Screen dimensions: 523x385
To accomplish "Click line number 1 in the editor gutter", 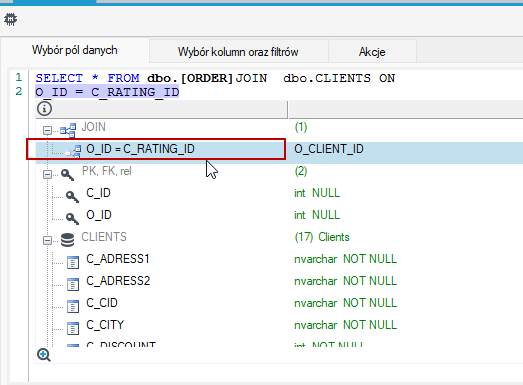I will pos(19,77).
